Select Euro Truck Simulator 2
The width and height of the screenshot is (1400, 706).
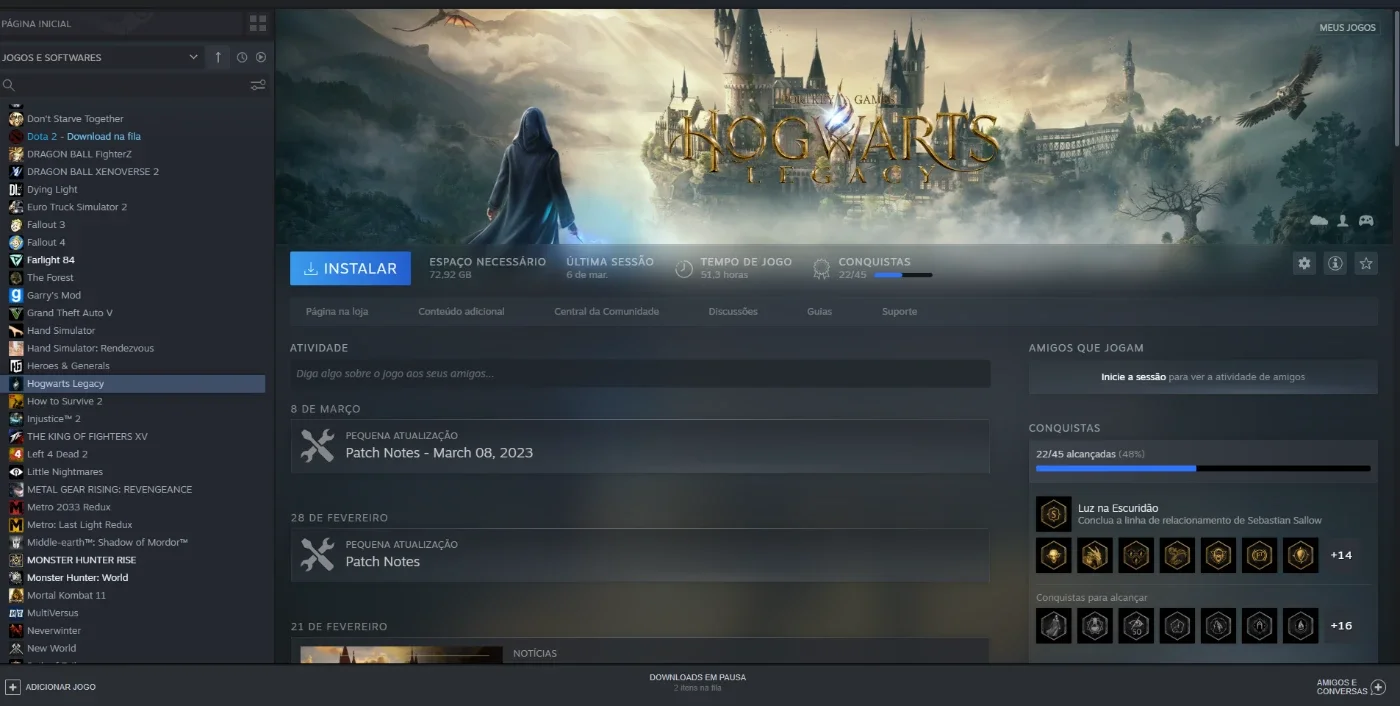tap(77, 207)
